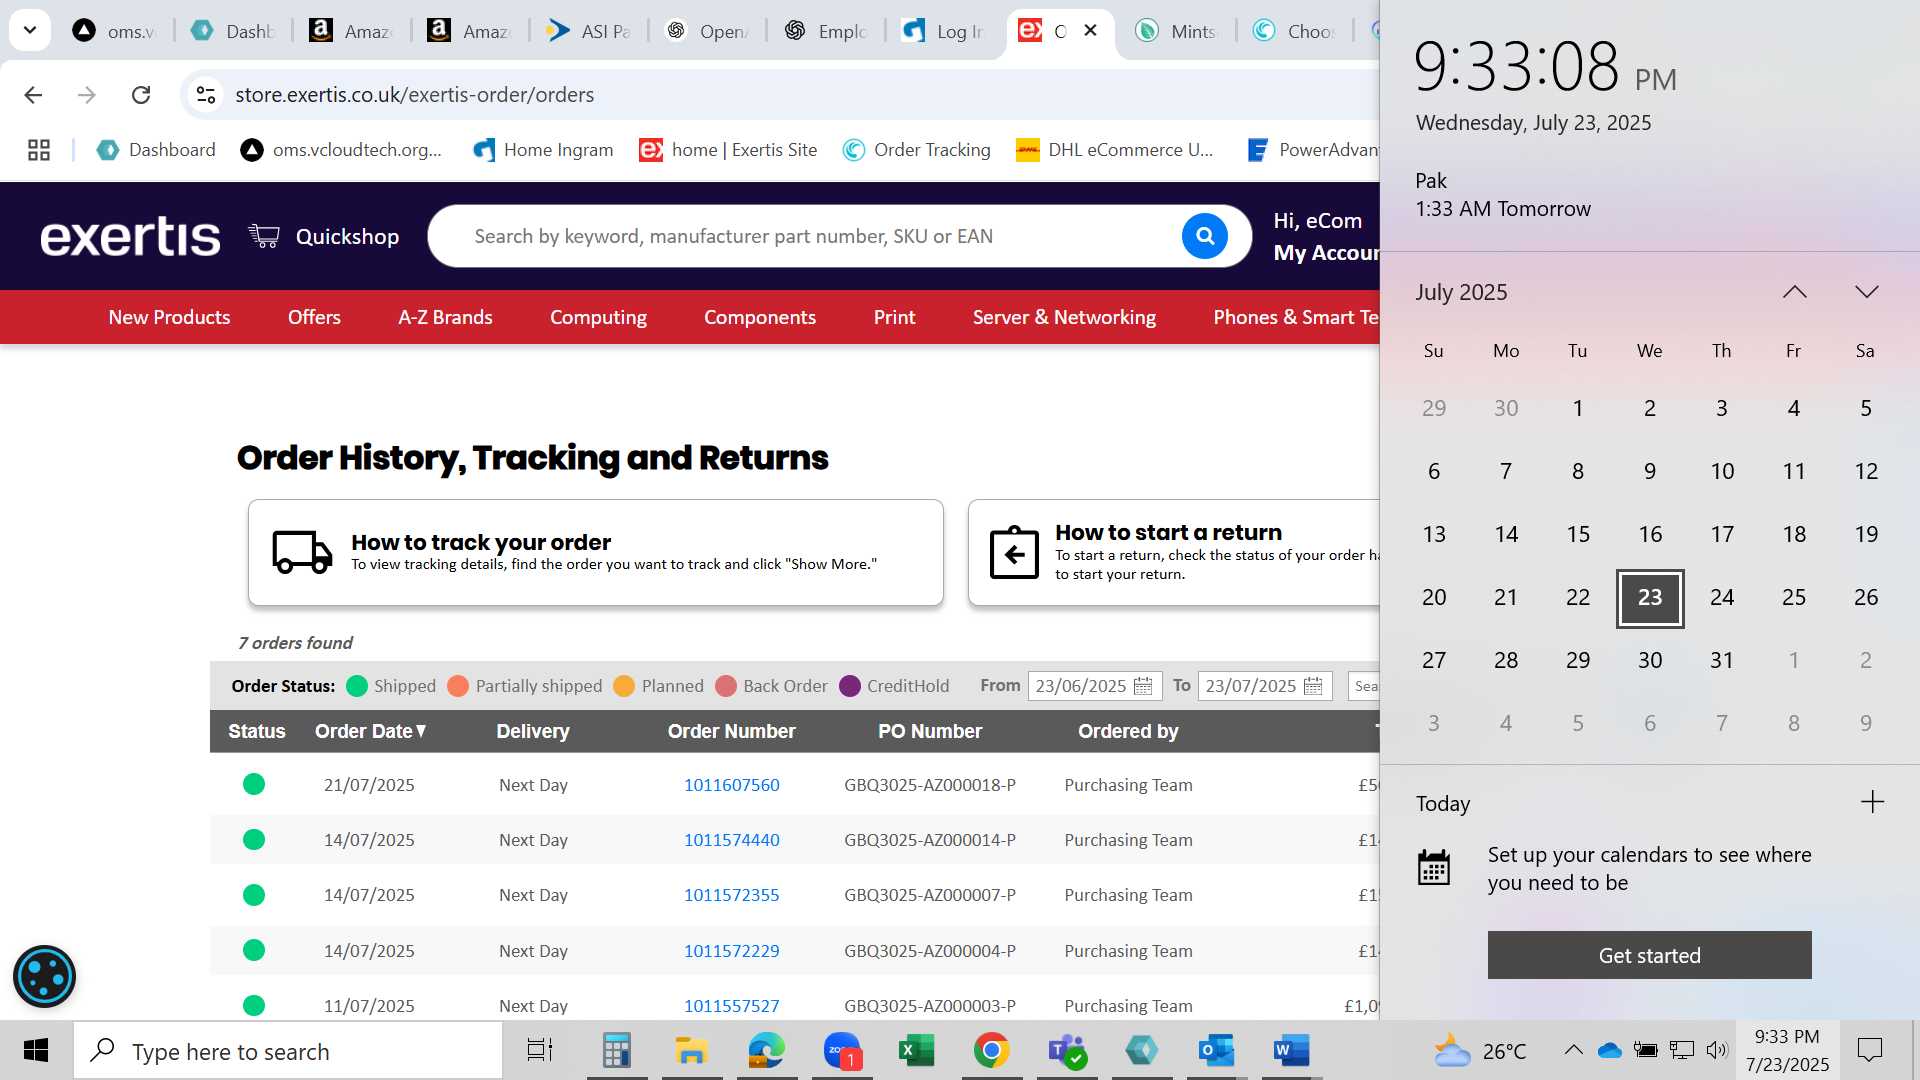Launch Calculator from taskbar
Screen dimensions: 1920x1080
click(616, 1051)
